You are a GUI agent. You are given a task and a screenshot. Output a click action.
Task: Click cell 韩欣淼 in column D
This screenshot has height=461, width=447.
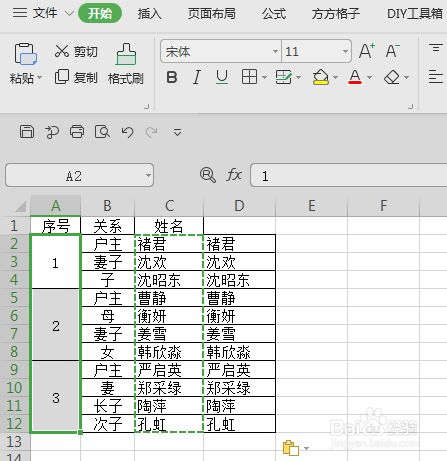click(239, 352)
